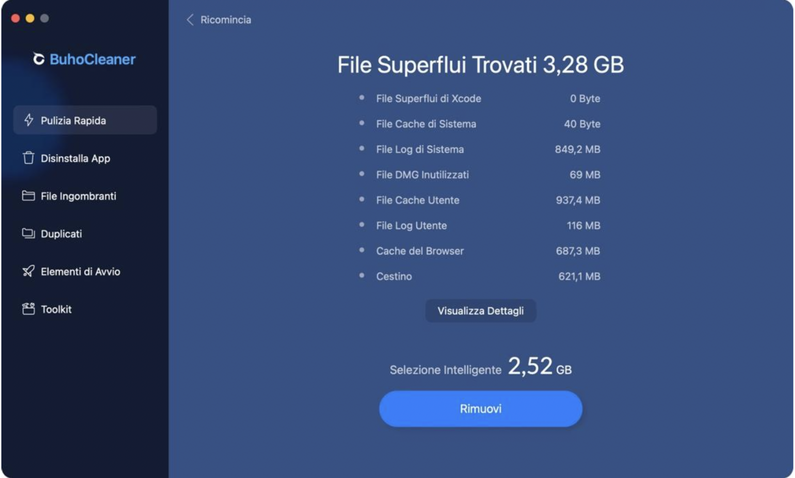Screen dimensions: 795x478
Task: Go to the File Ingombranti label
Action: coord(79,196)
